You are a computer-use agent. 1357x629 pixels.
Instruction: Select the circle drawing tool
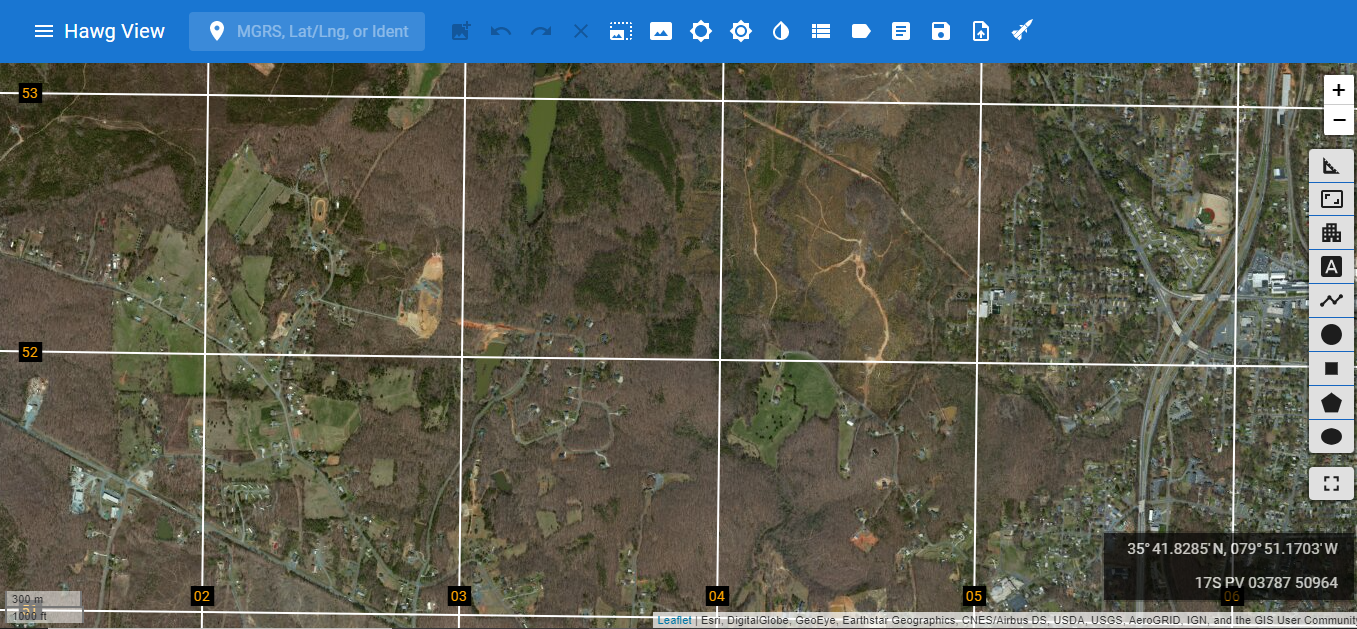[1331, 334]
